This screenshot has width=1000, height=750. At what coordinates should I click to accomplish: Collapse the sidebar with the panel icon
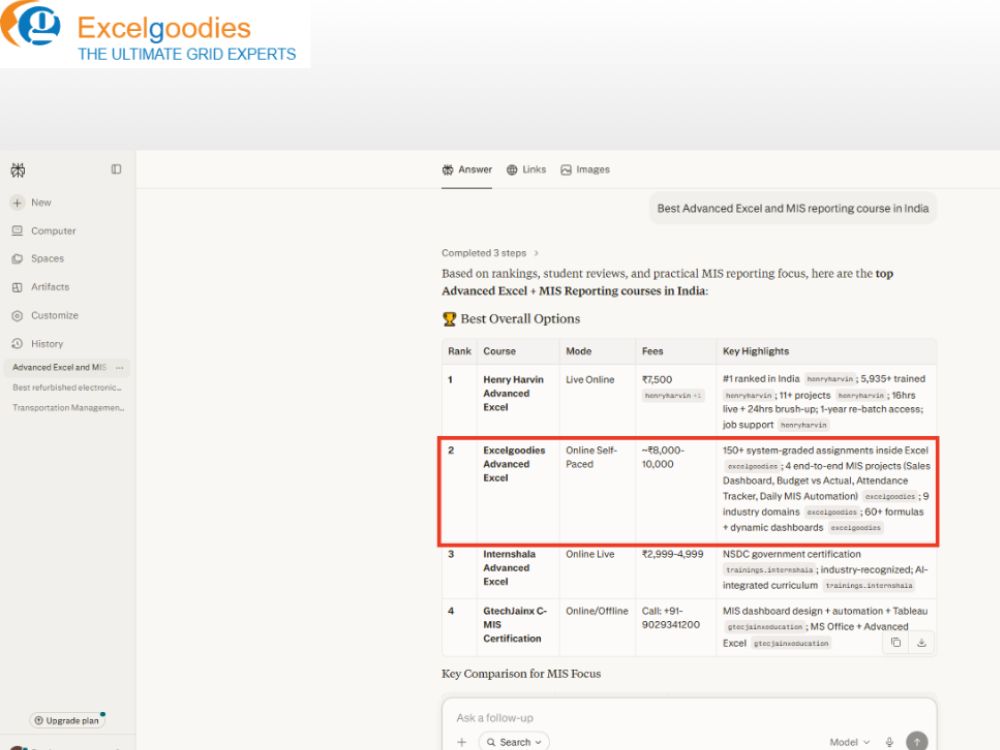point(116,169)
